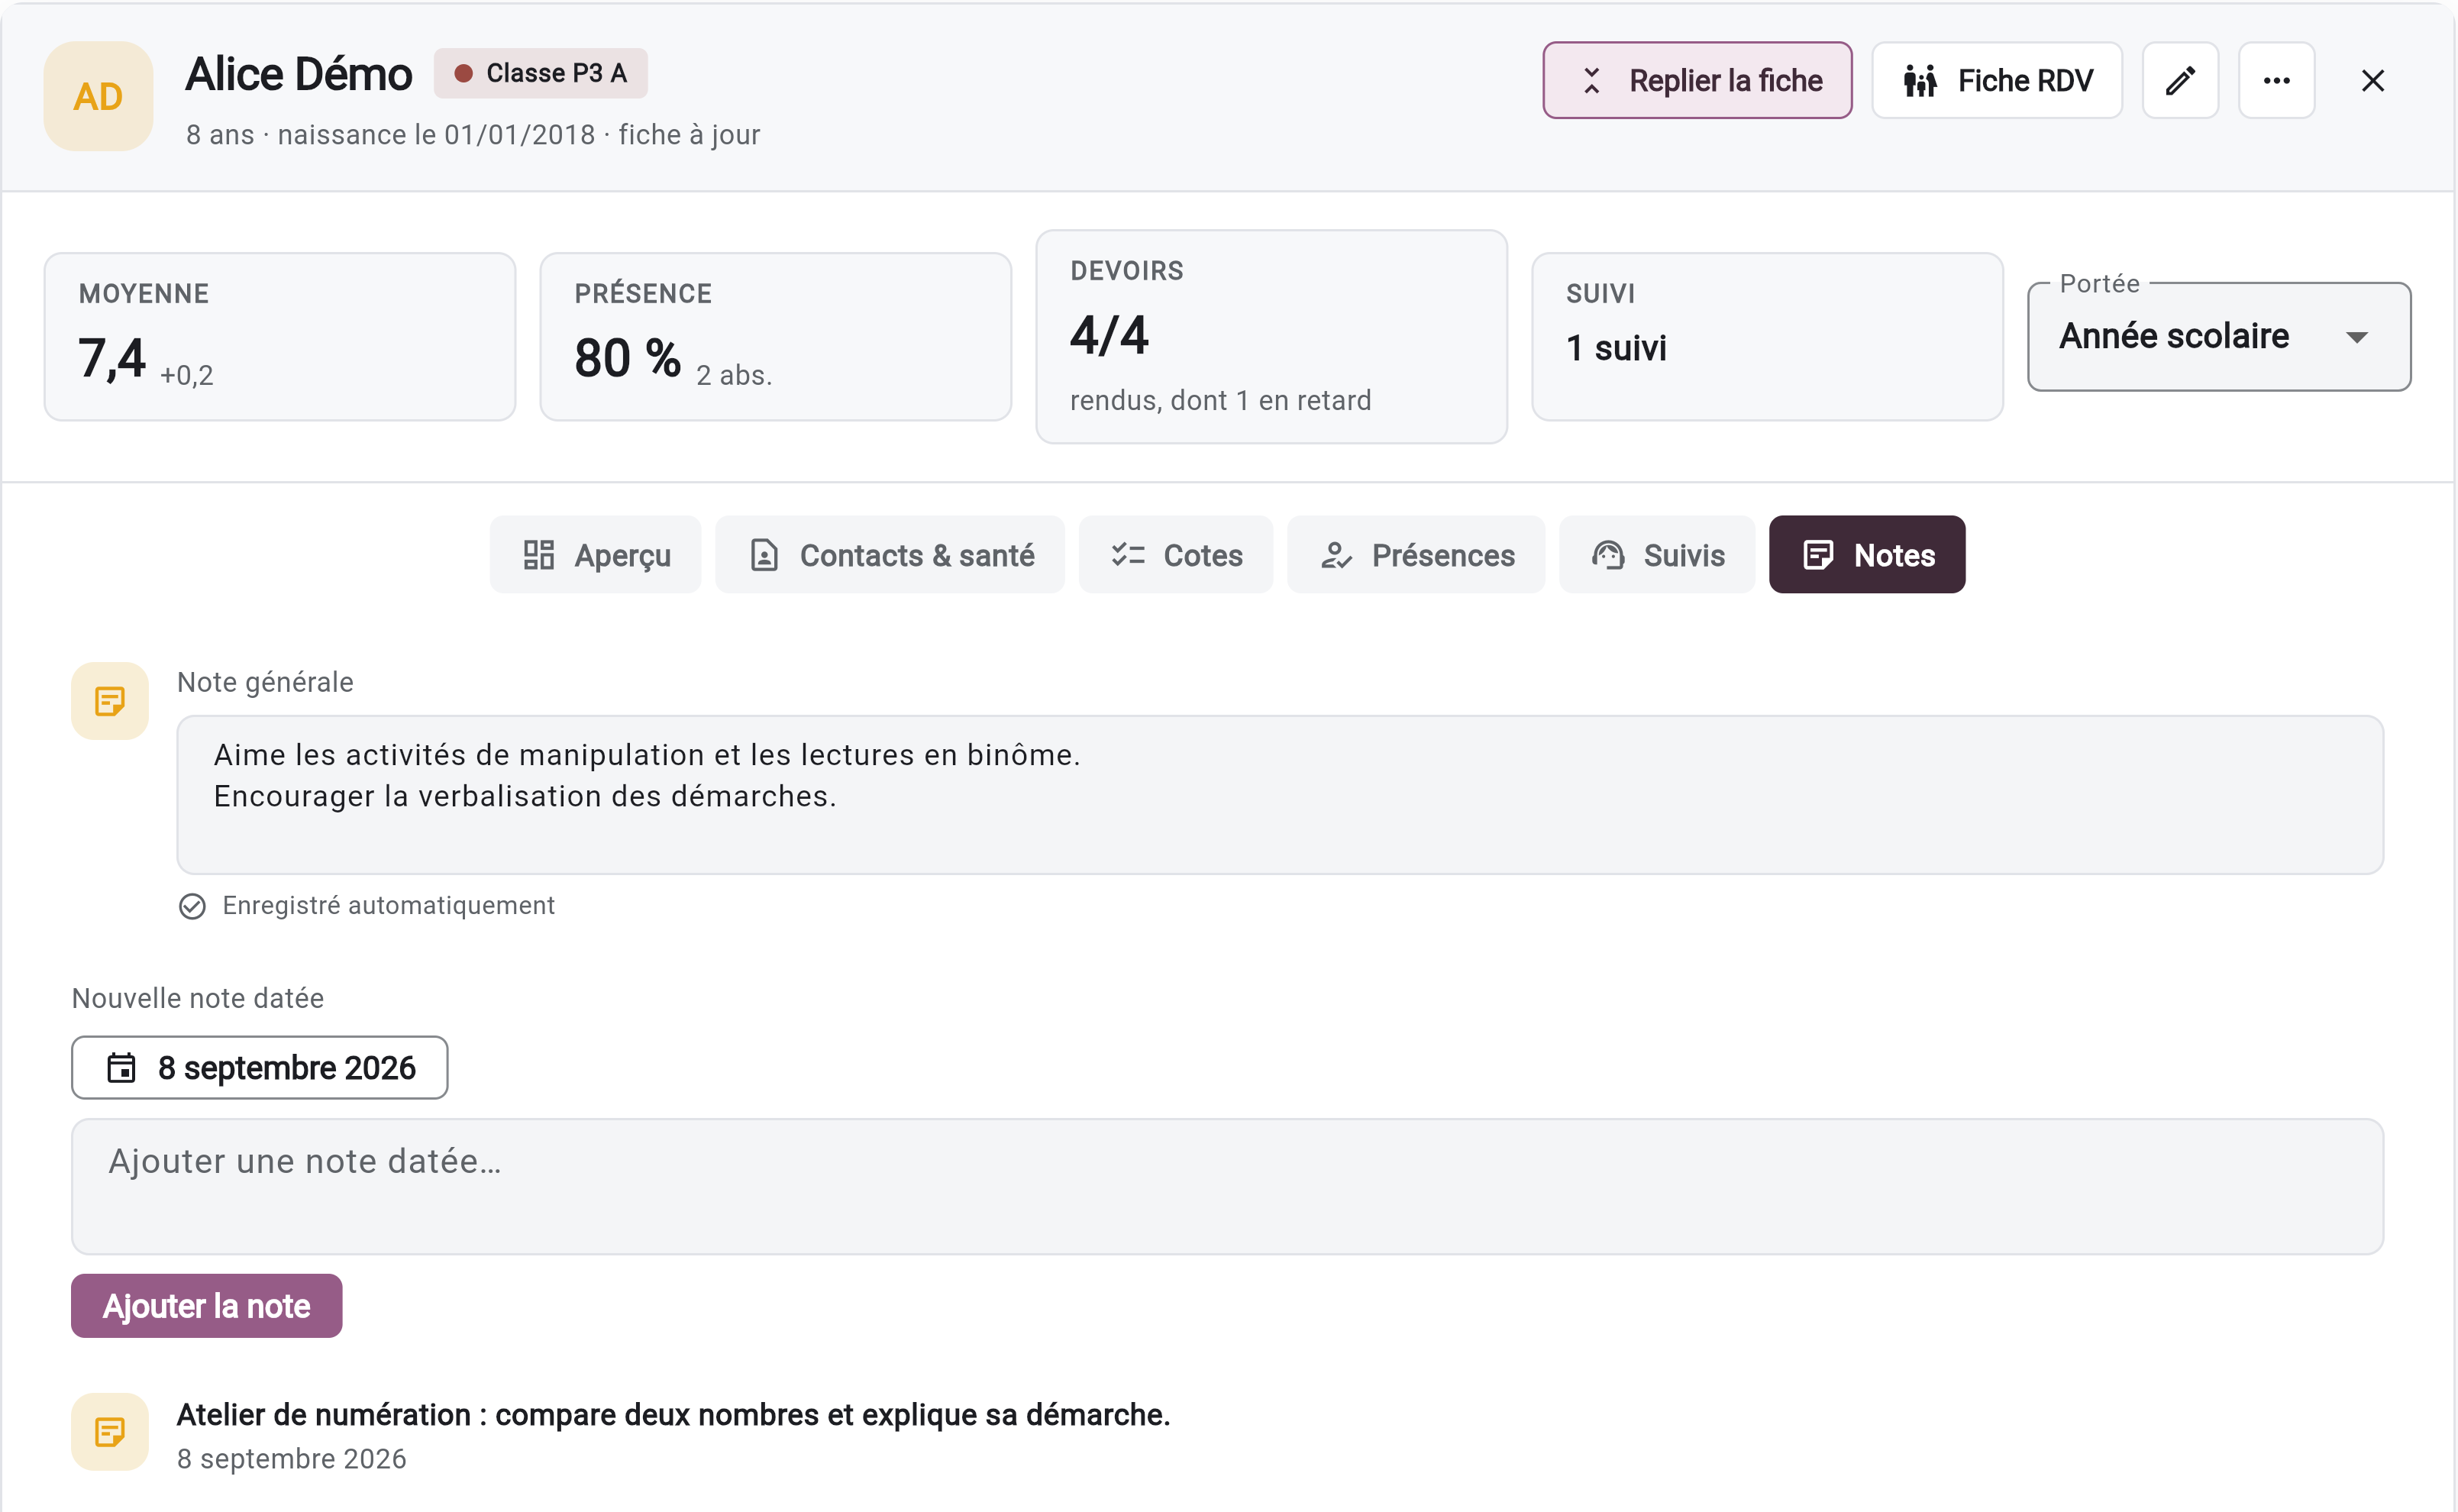This screenshot has width=2458, height=1512.
Task: Click the Moyenne 7,4 card
Action: [x=280, y=337]
